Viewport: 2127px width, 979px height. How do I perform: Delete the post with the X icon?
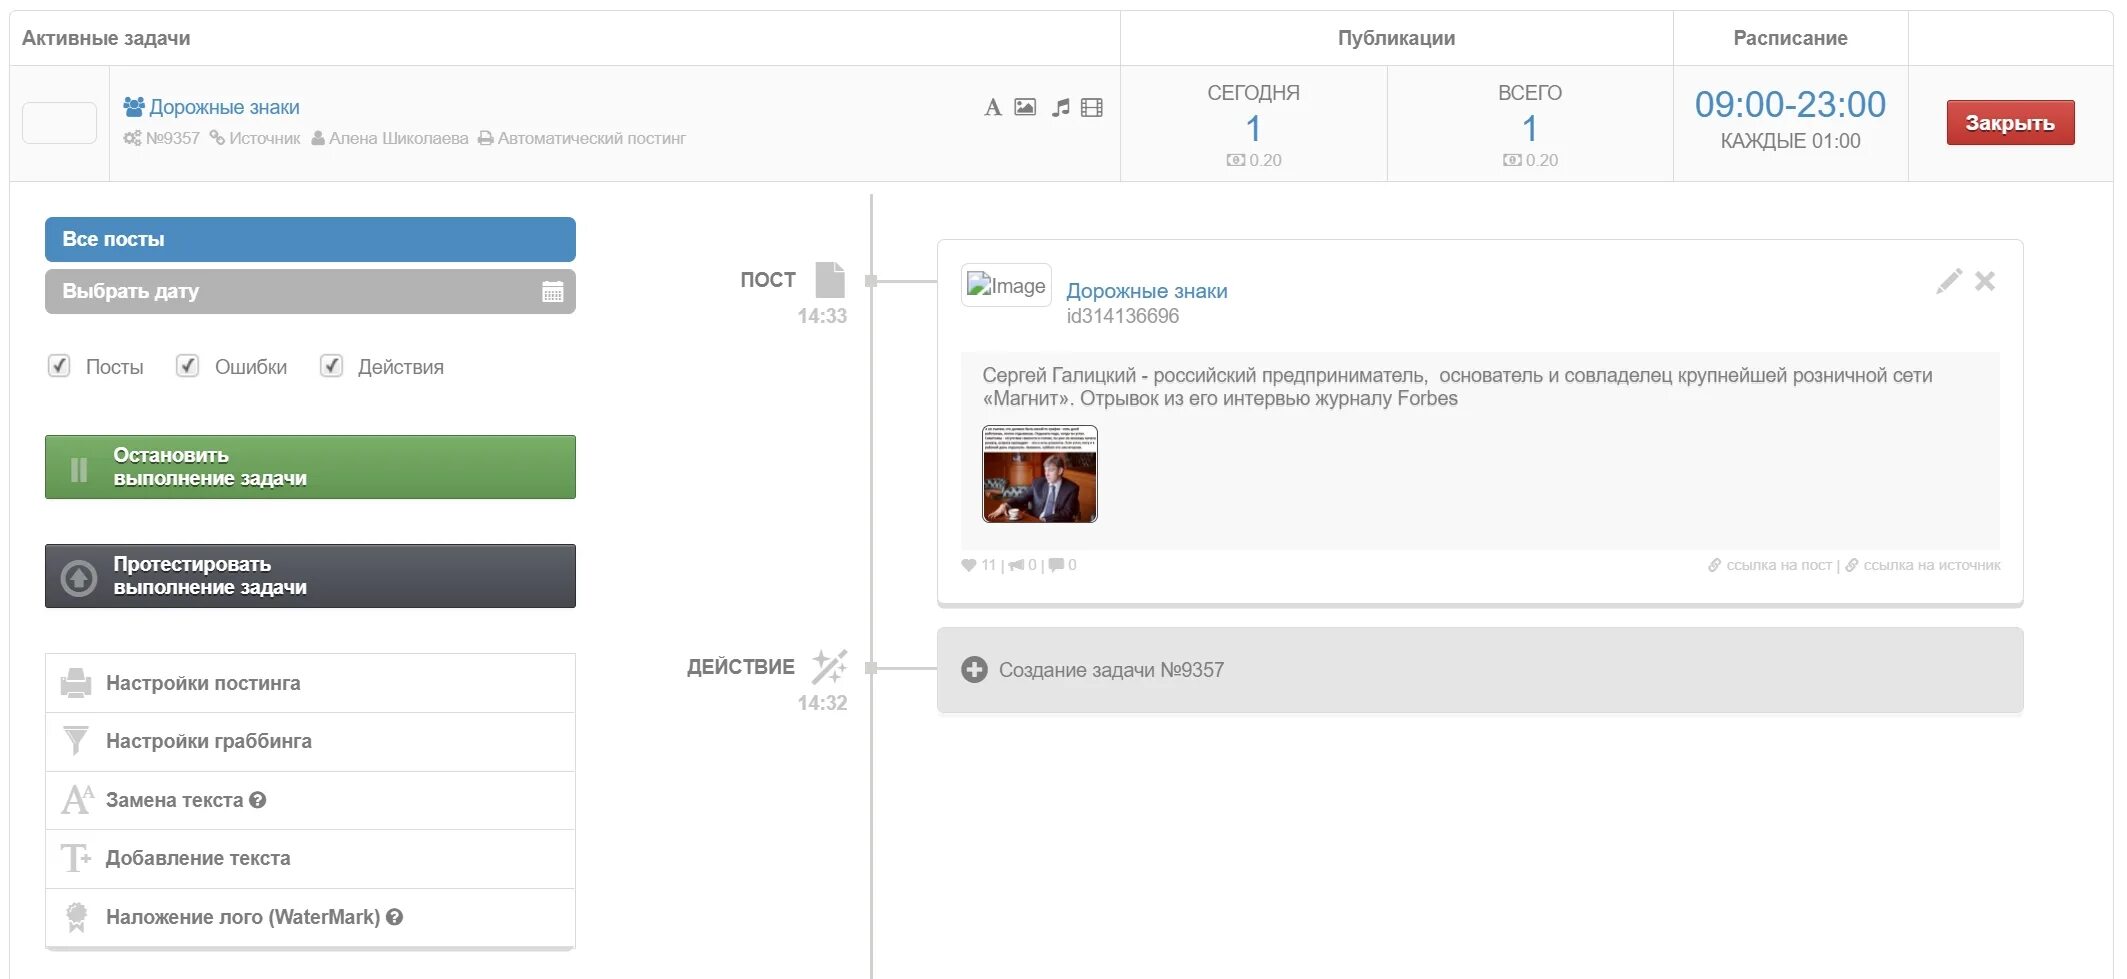(x=1985, y=282)
